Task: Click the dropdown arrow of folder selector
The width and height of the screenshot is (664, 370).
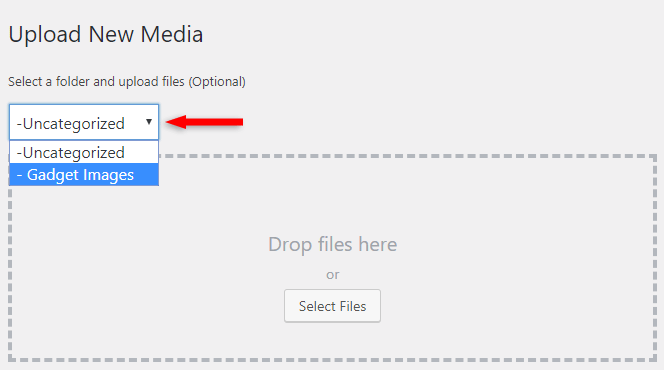Action: [x=149, y=122]
